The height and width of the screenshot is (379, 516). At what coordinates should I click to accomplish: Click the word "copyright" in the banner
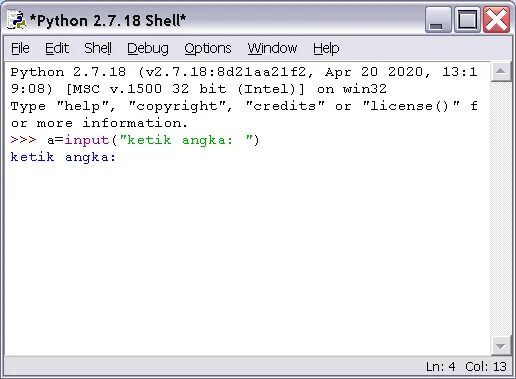[x=177, y=107]
